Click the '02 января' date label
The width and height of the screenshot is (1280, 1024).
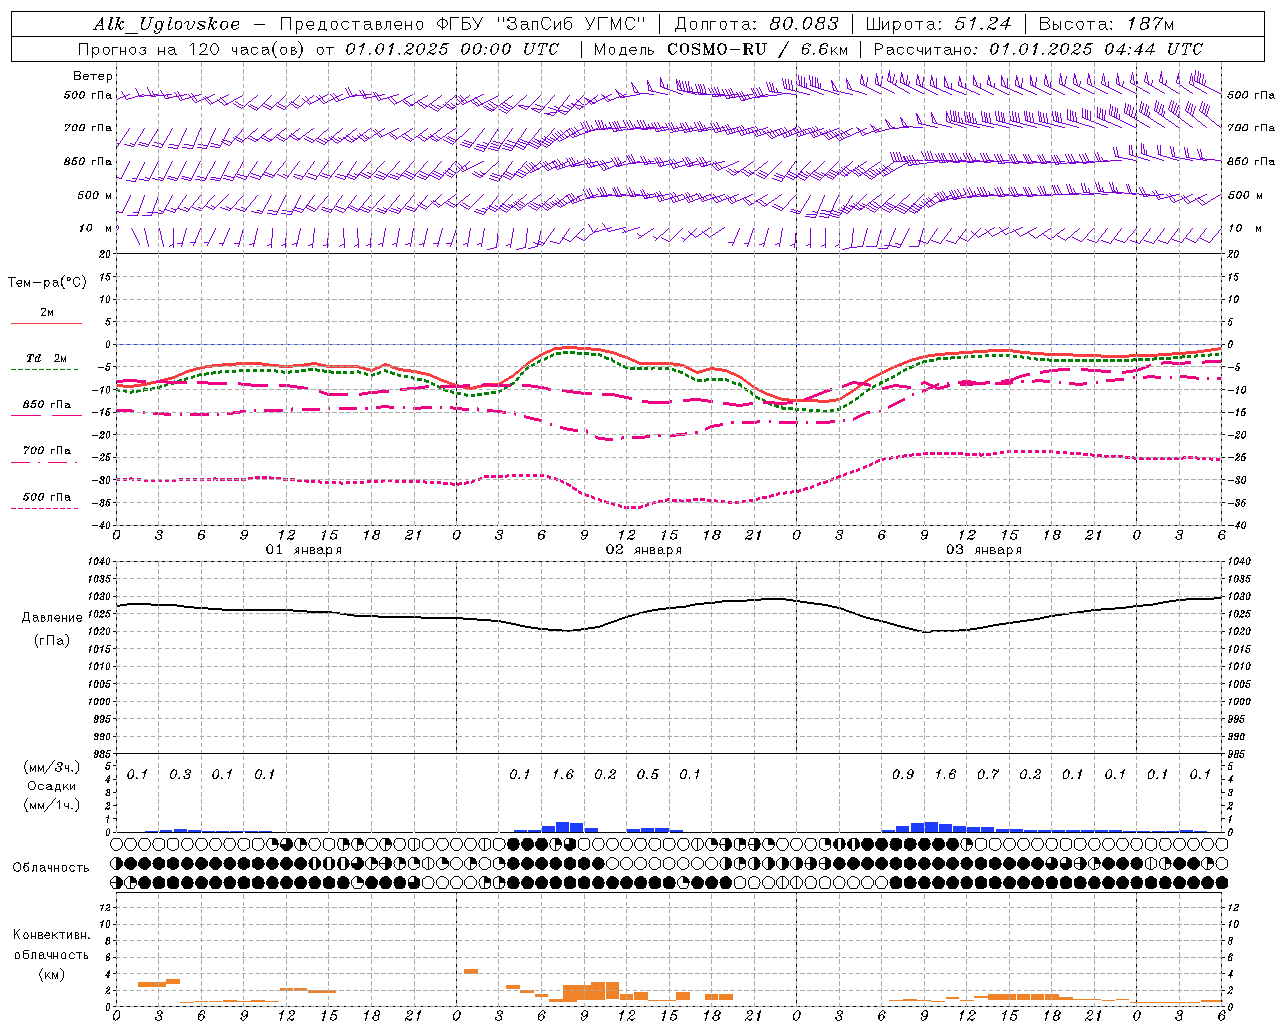click(643, 550)
